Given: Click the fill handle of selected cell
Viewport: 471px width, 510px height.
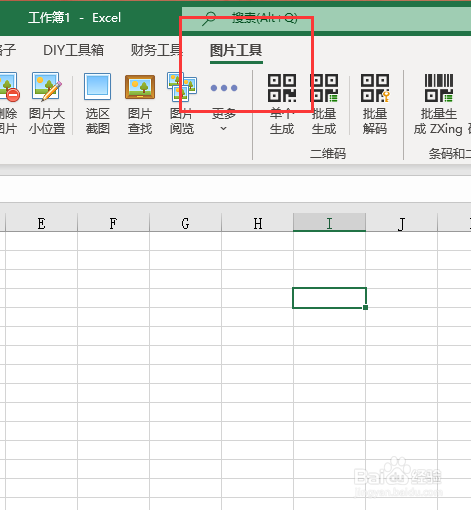Looking at the screenshot, I should pyautogui.click(x=365, y=307).
